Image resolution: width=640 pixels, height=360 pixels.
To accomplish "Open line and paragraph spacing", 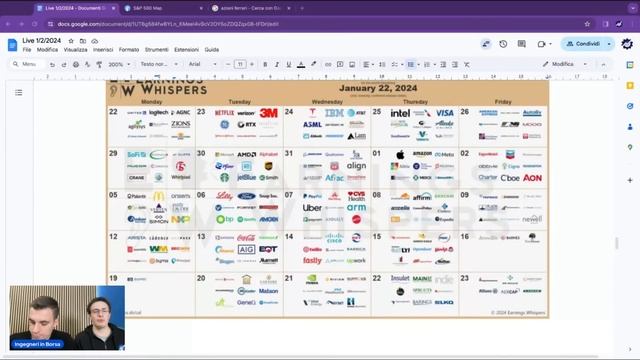I will click(x=382, y=64).
